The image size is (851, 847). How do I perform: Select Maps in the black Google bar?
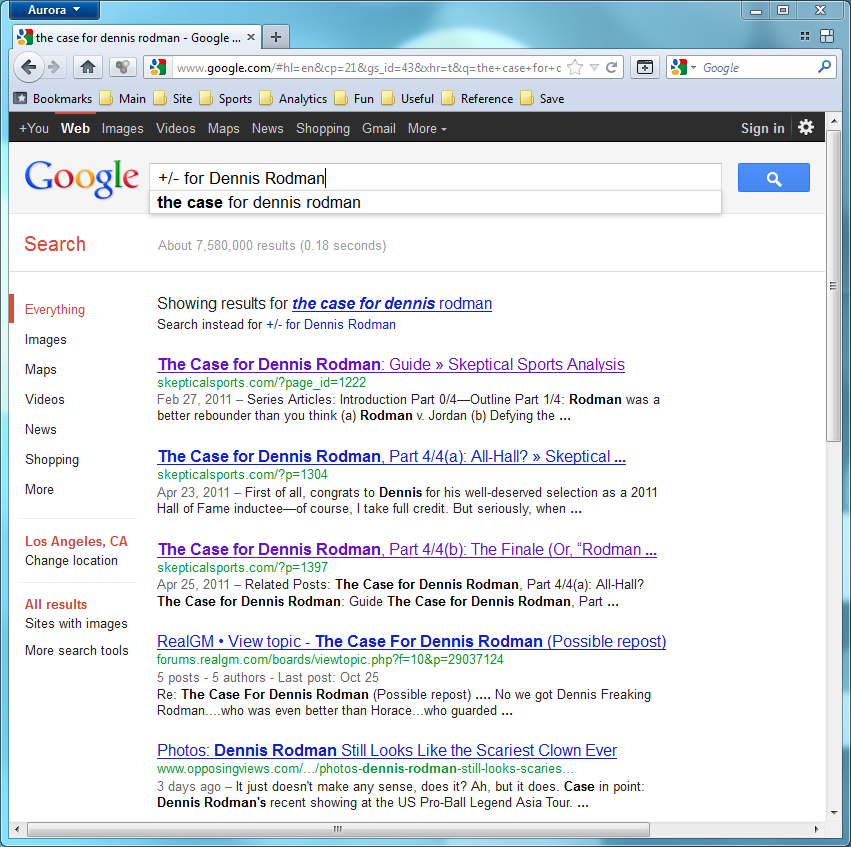[x=224, y=129]
